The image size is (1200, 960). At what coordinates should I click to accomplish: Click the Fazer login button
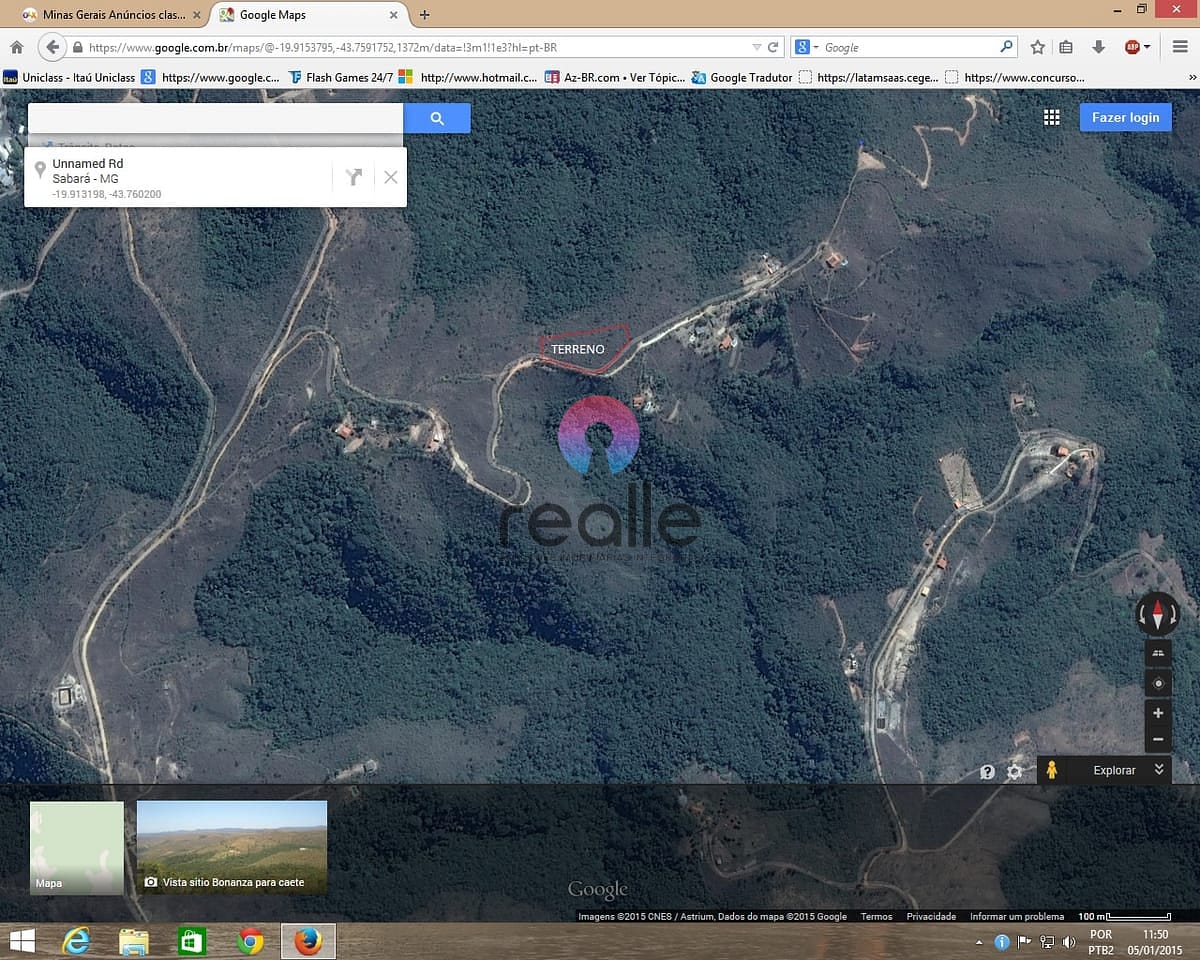[1125, 117]
